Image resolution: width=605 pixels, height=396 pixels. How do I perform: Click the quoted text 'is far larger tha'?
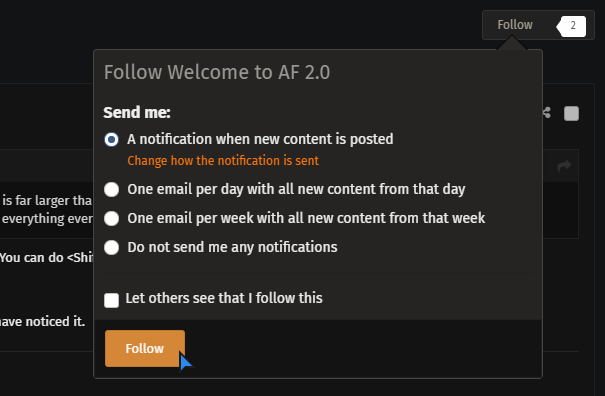pyautogui.click(x=47, y=201)
